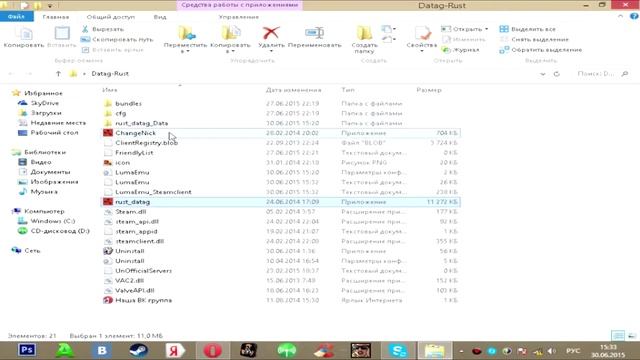Open Opera browser from taskbar
The width and height of the screenshot is (640, 360).
click(213, 350)
